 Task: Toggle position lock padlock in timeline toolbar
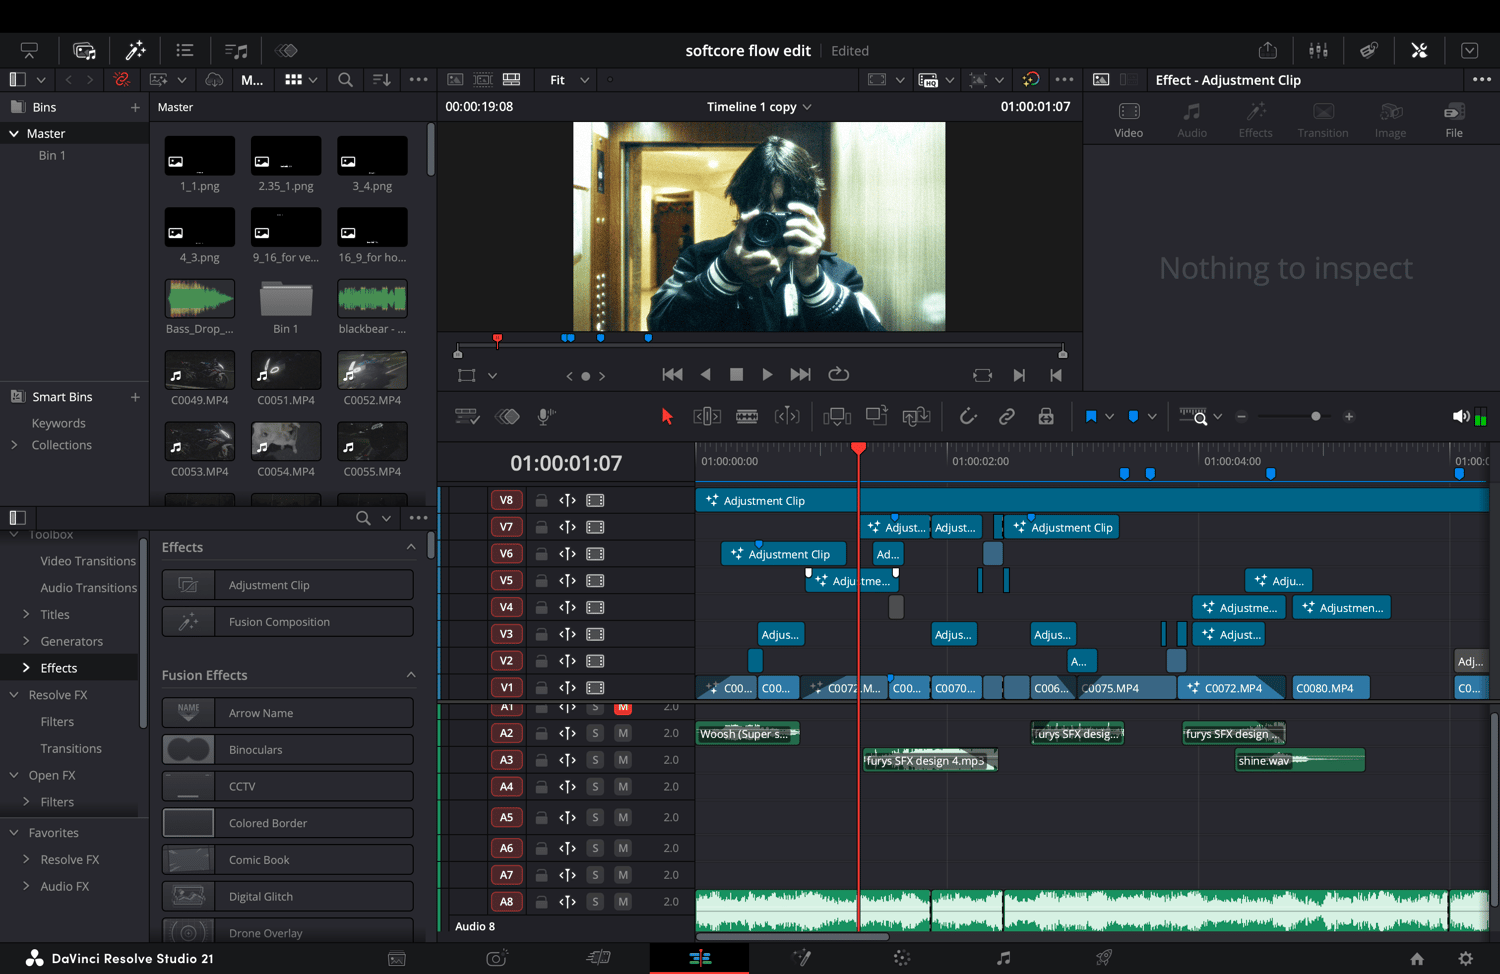tap(1046, 417)
